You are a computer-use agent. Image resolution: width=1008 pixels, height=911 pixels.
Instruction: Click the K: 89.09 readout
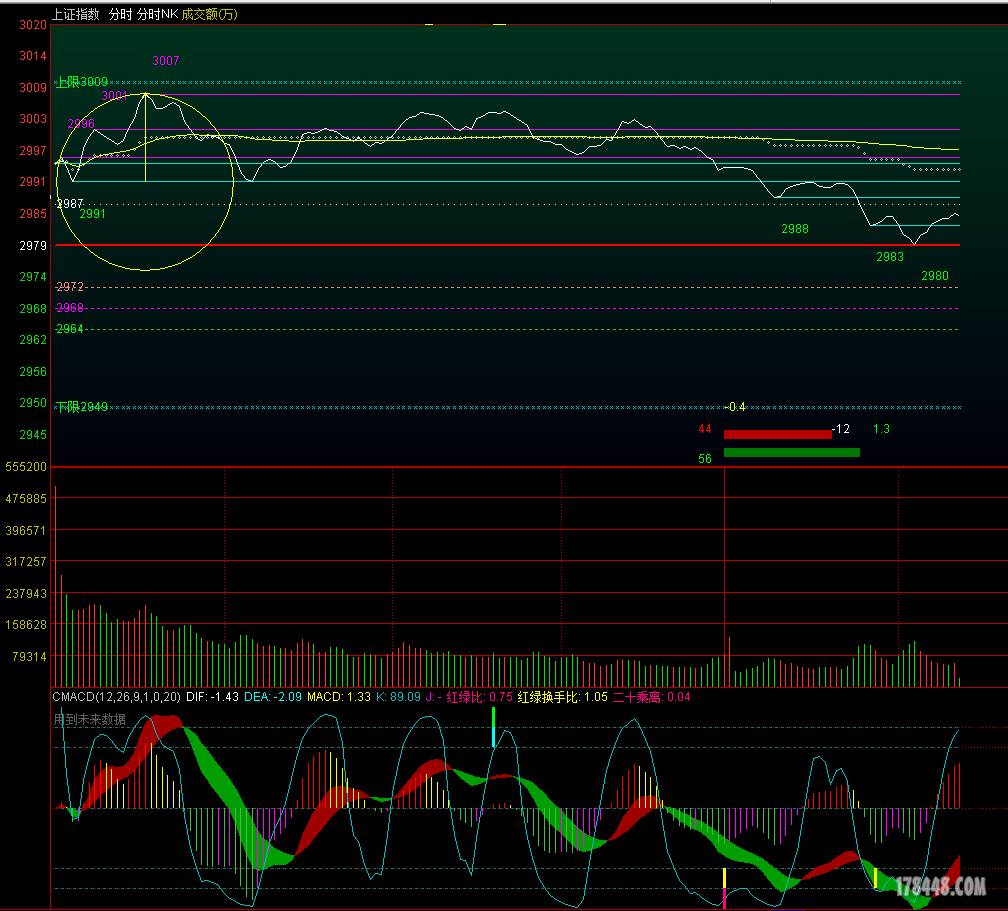[398, 697]
